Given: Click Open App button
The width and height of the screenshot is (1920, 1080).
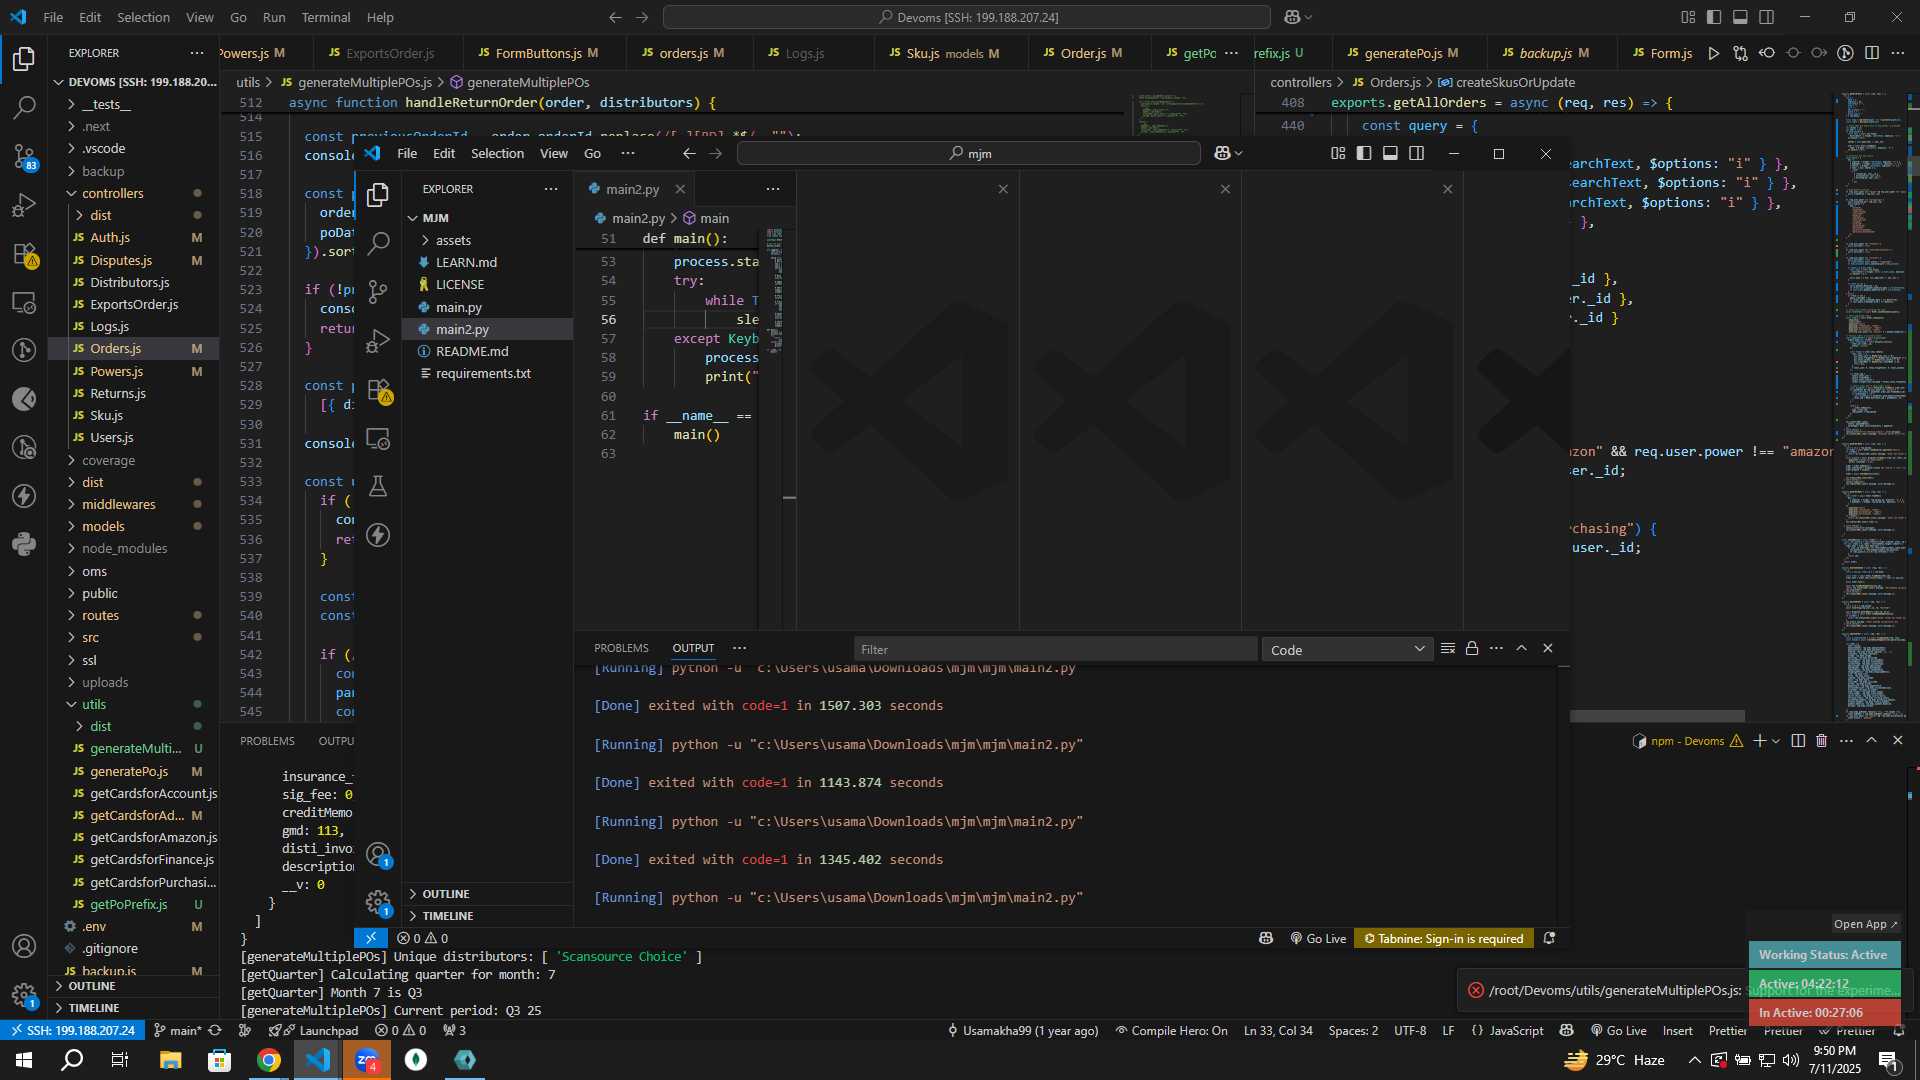Looking at the screenshot, I should (x=1865, y=924).
